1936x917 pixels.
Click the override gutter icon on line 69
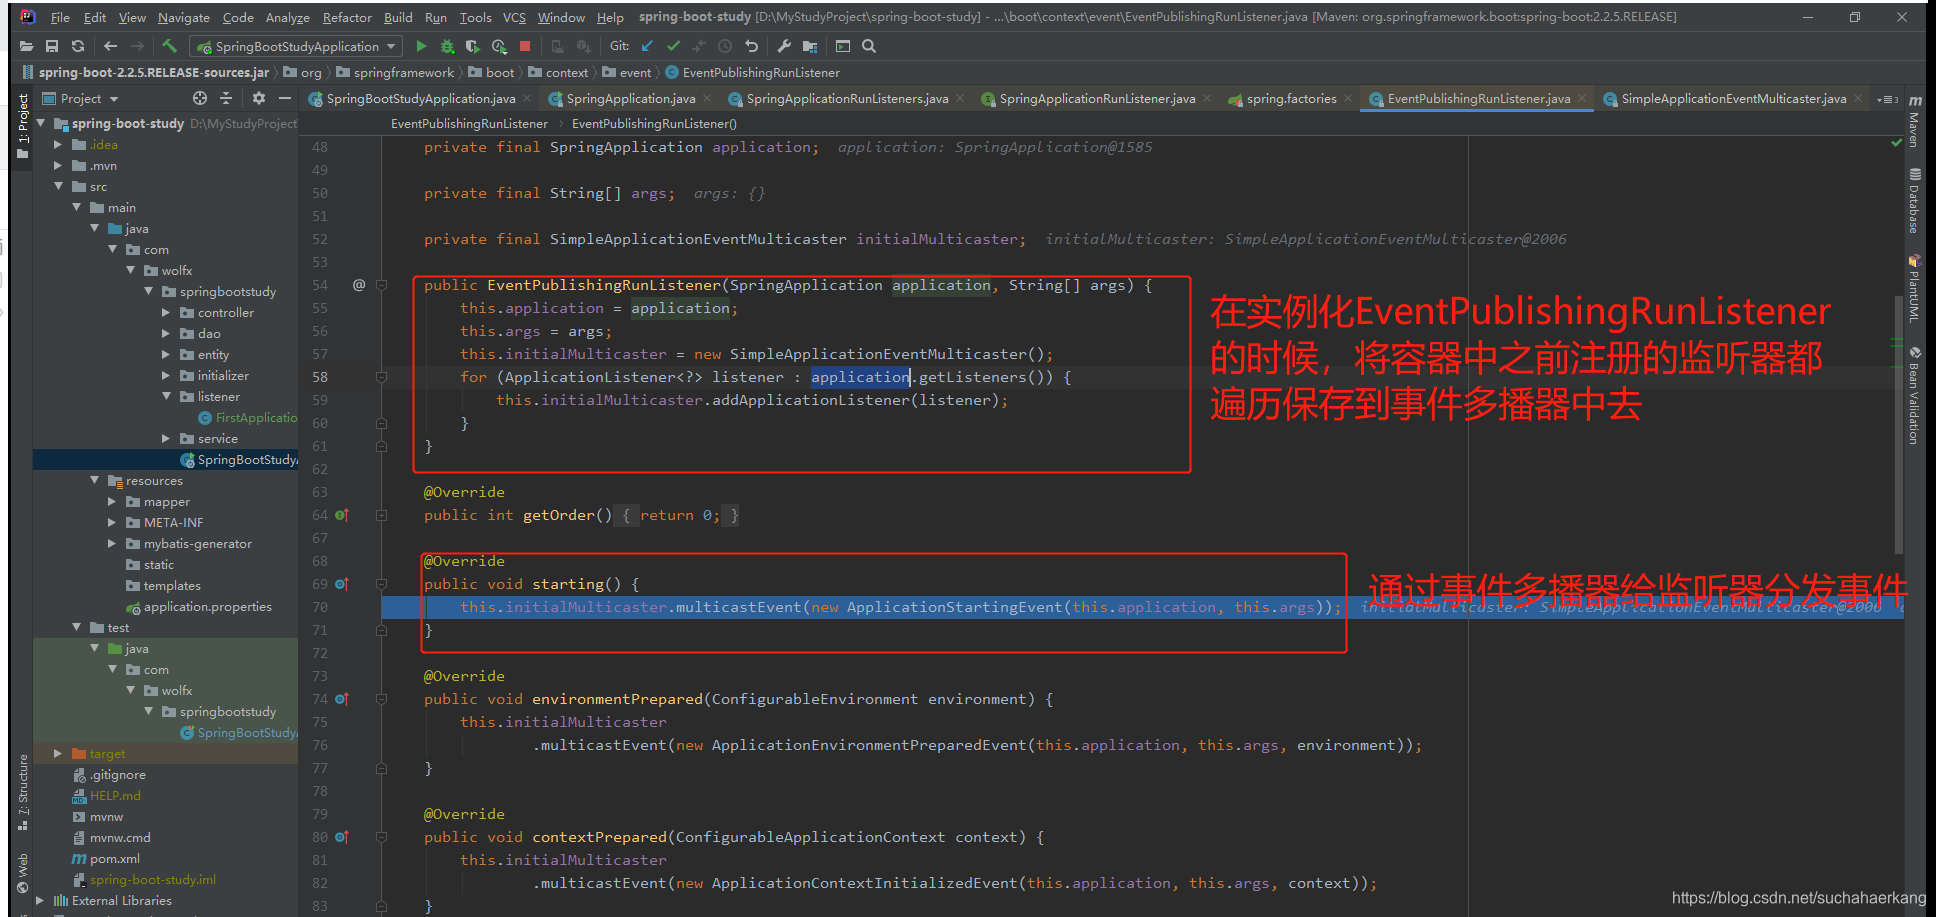tap(342, 584)
